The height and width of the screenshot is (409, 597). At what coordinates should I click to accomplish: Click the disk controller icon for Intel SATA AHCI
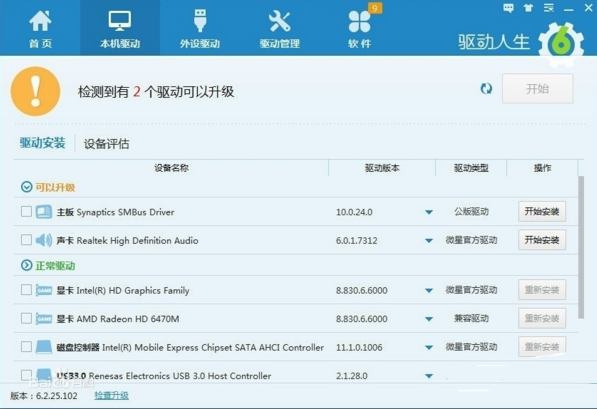(44, 347)
